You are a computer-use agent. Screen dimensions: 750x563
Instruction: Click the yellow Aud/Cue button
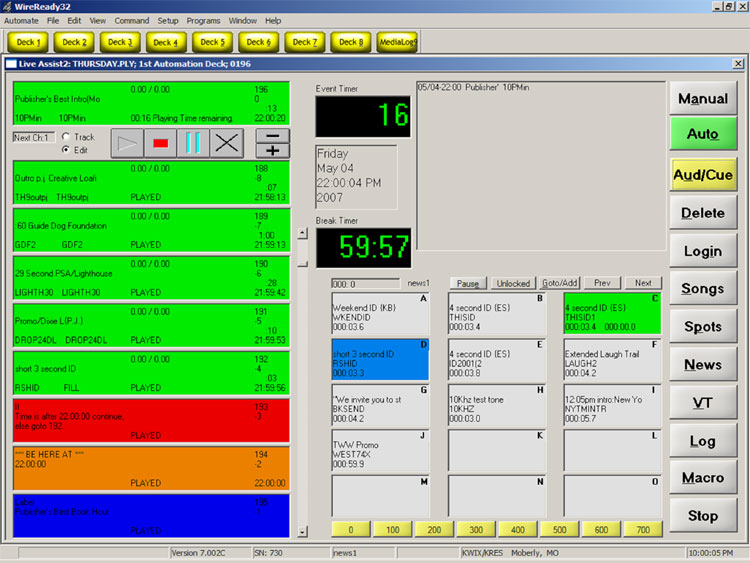(x=703, y=175)
